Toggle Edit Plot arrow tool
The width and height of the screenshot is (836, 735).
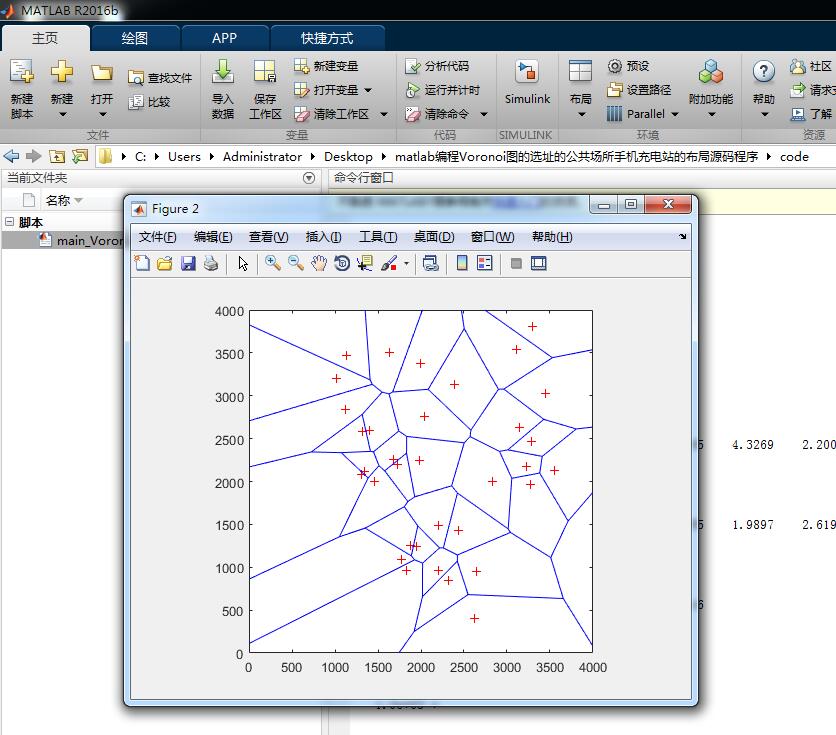243,263
